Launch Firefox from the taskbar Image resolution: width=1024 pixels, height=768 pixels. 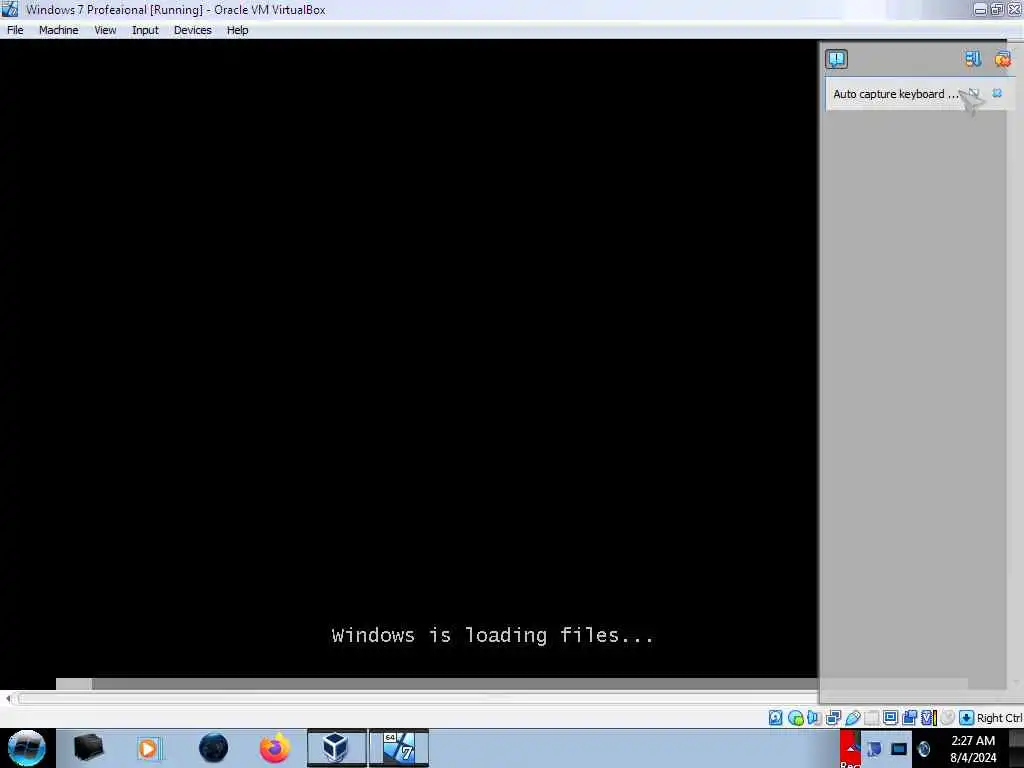coord(274,748)
